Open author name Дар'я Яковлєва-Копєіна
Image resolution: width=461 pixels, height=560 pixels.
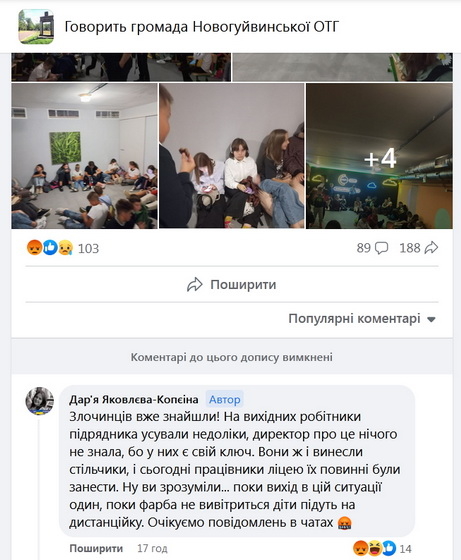[x=134, y=399]
